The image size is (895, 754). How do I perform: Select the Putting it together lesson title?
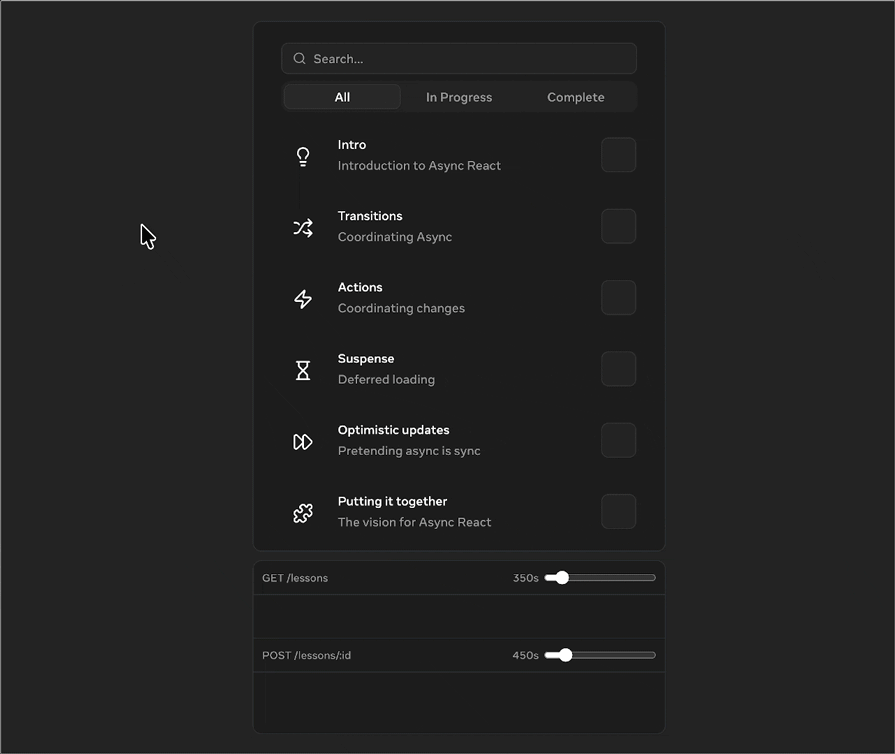point(392,501)
